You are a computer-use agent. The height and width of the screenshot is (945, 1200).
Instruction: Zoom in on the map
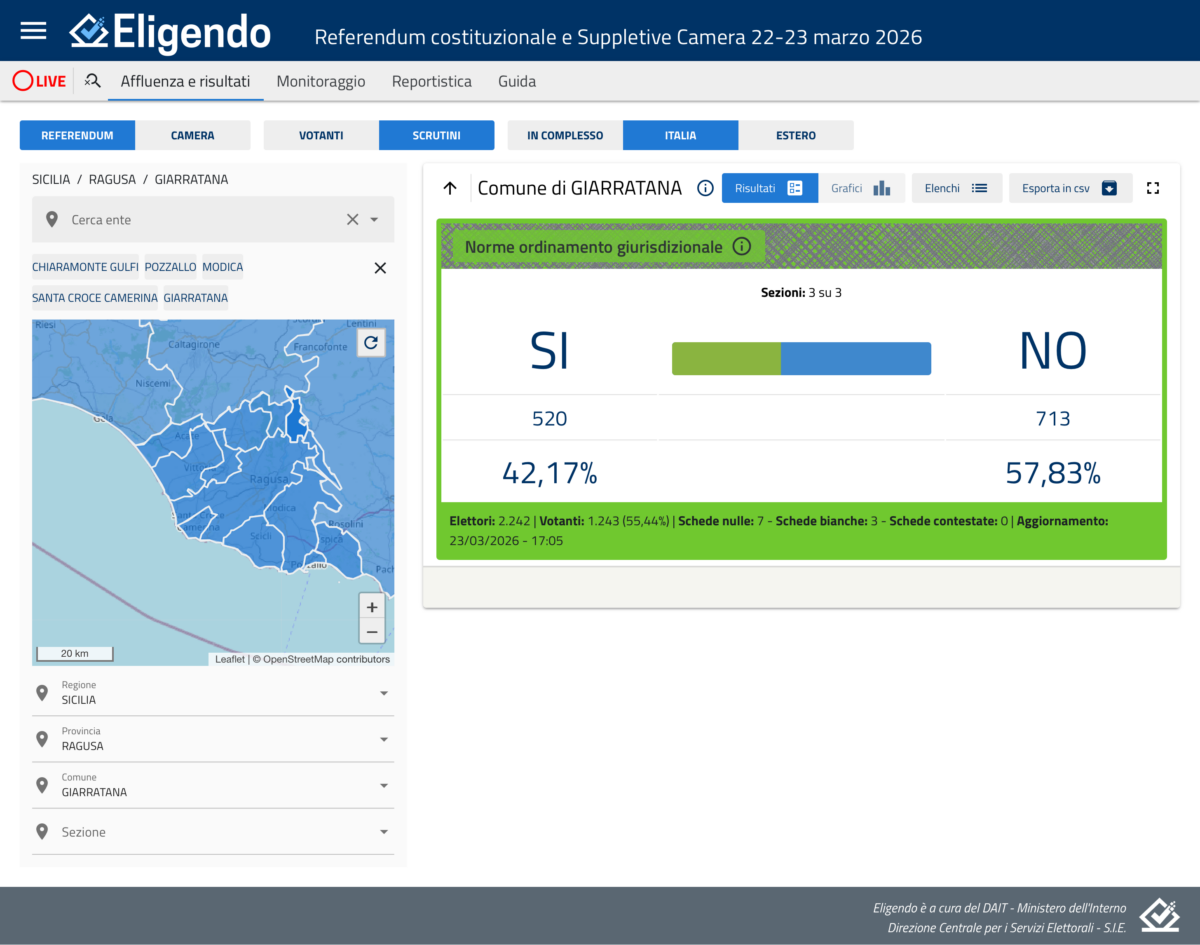coord(372,607)
